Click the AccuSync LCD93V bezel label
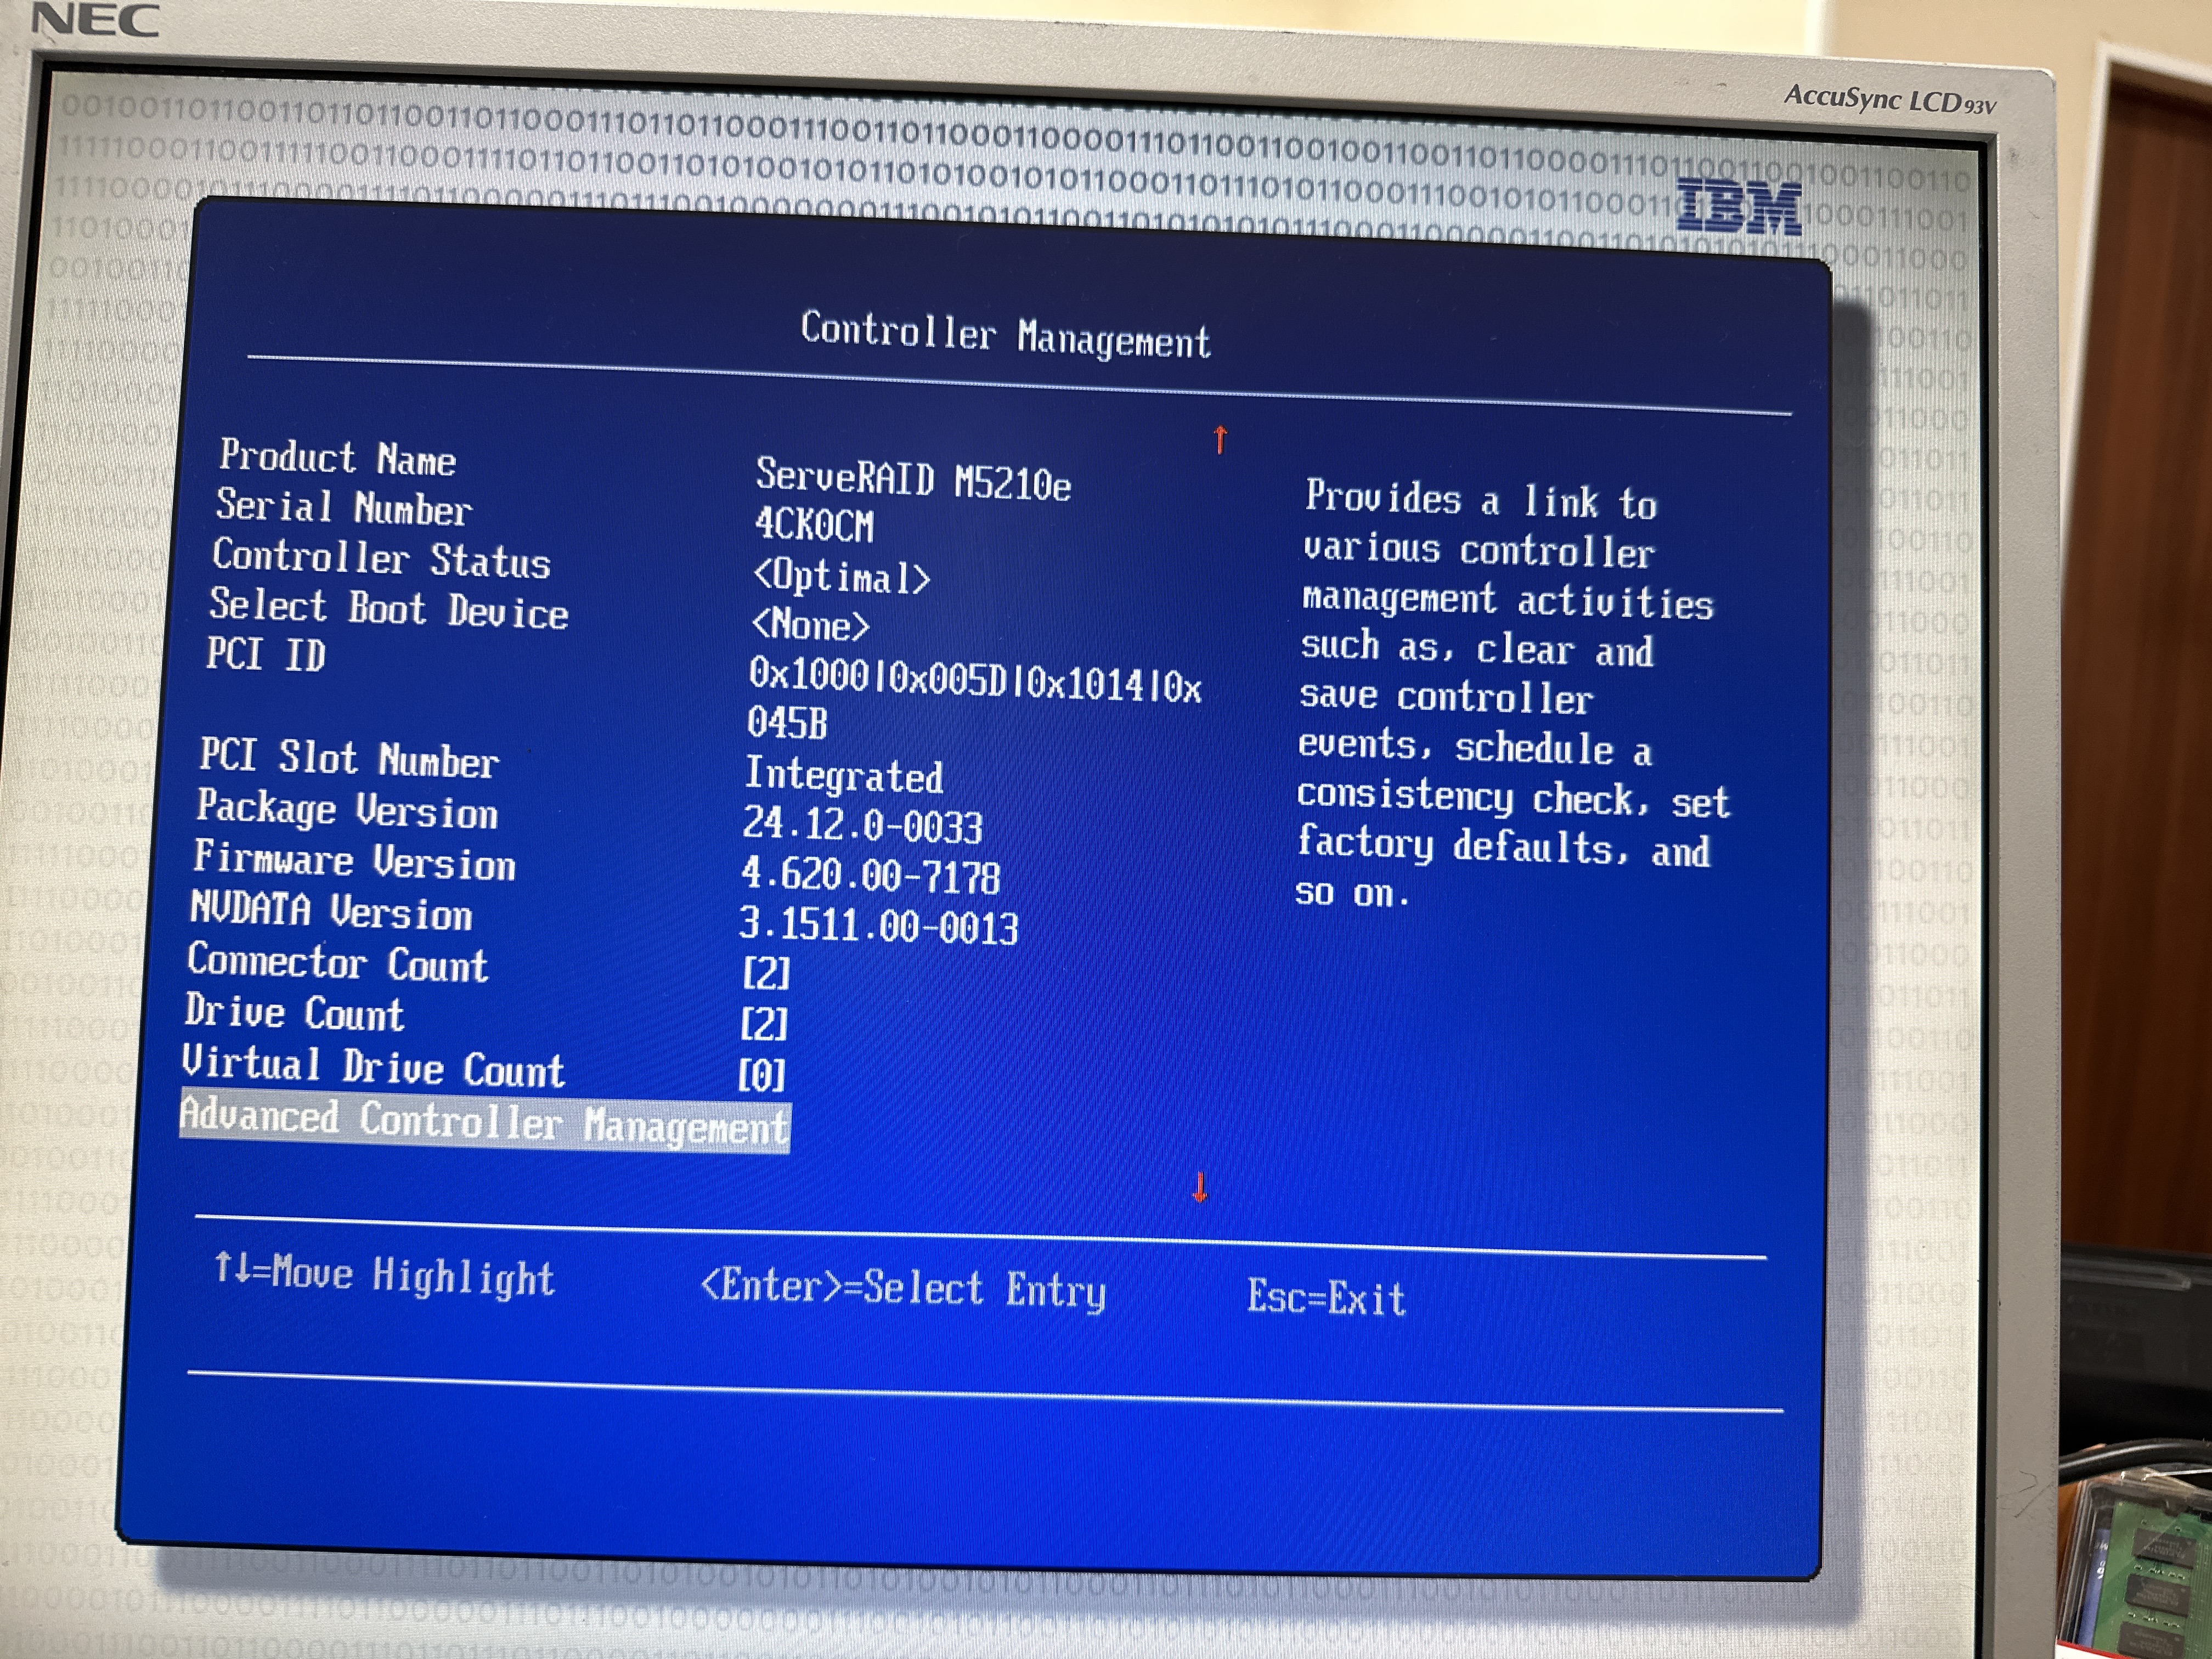 1889,100
